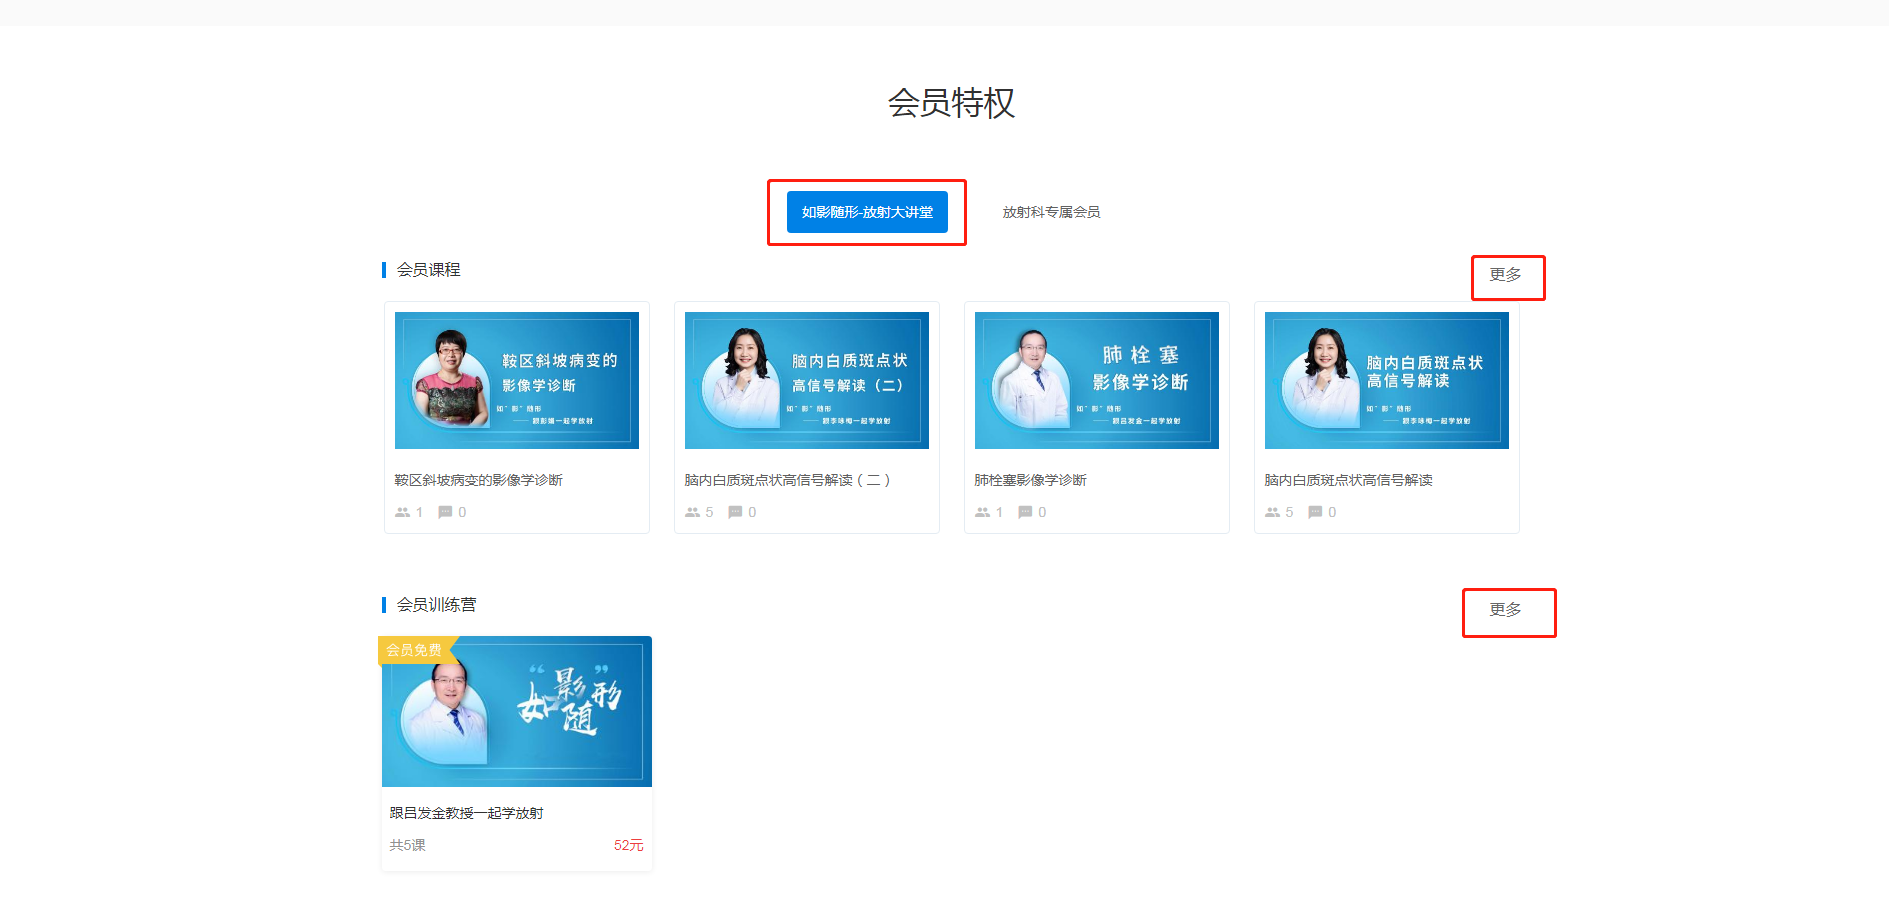Click the 52元 price on training camp card
The width and height of the screenshot is (1889, 906).
click(629, 845)
